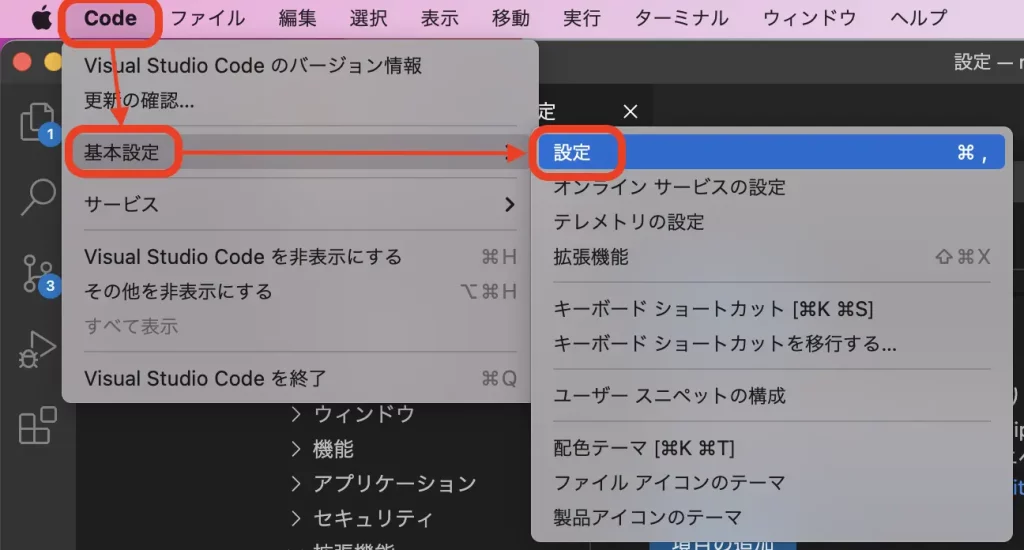Choose Visual Studio Code を終了
This screenshot has width=1024, height=550.
click(300, 378)
